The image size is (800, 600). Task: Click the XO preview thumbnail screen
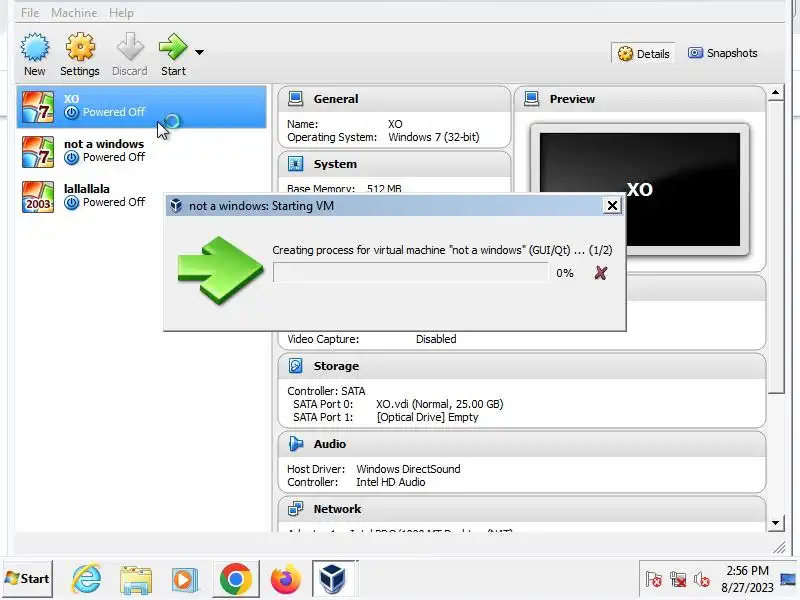pyautogui.click(x=640, y=190)
